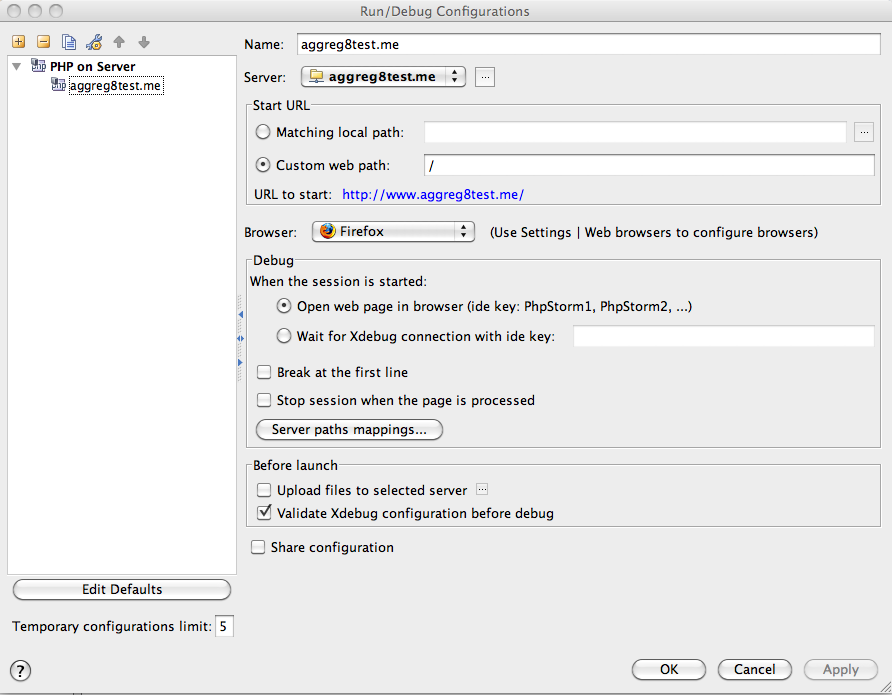Click the Server paths mappings button
Image resolution: width=892 pixels, height=695 pixels.
(348, 429)
